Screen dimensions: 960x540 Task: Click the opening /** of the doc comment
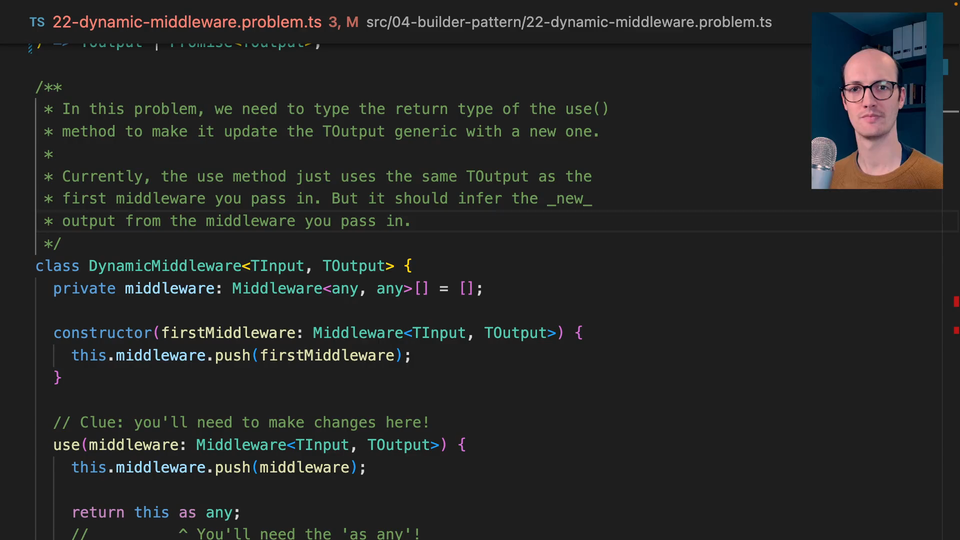coord(48,88)
